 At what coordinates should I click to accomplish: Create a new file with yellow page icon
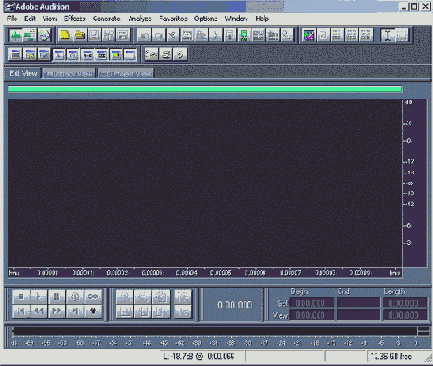coord(65,35)
